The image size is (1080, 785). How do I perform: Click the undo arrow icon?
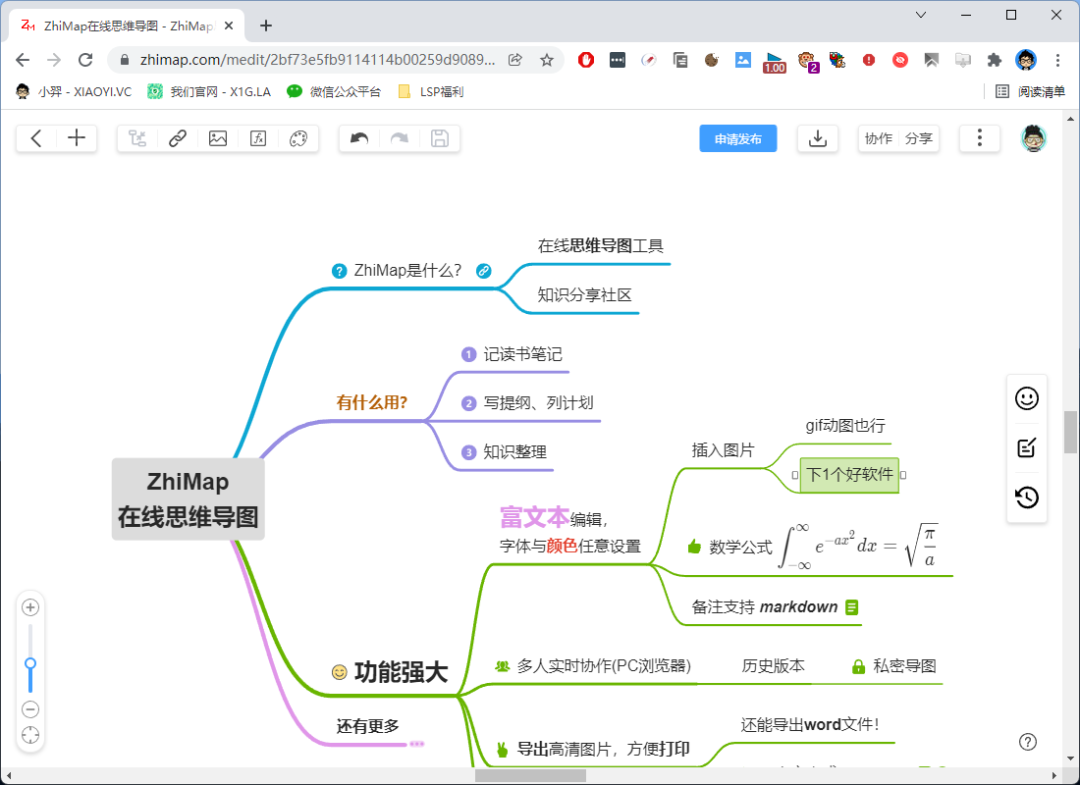[x=360, y=139]
